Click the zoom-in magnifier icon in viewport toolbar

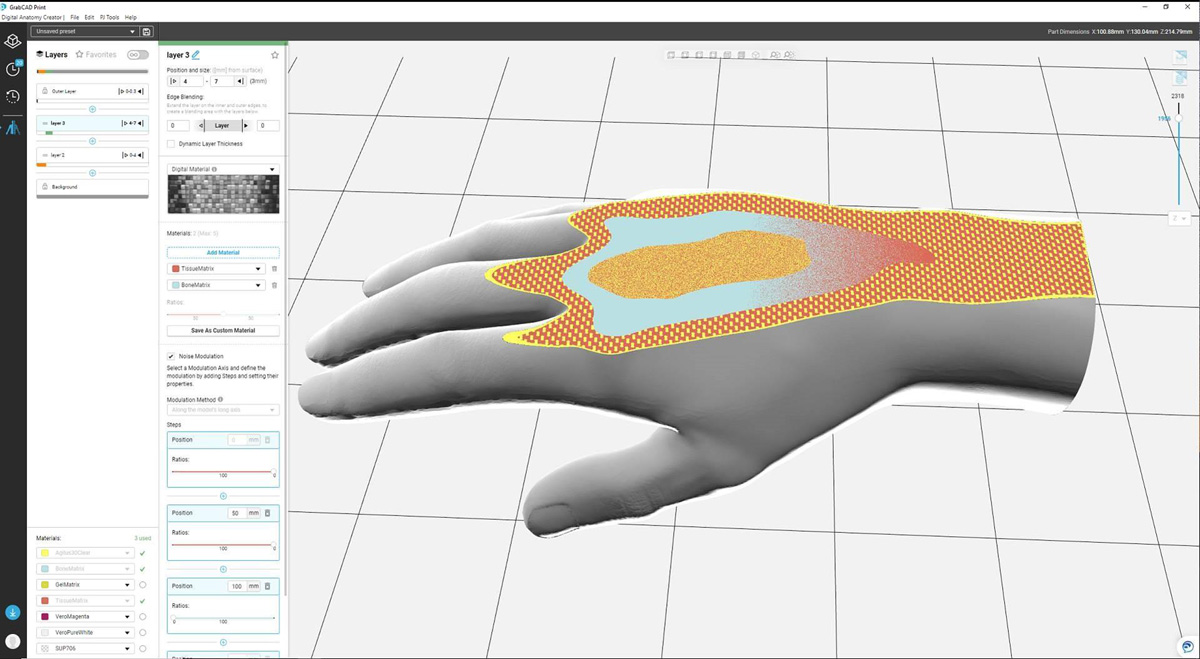(x=773, y=55)
